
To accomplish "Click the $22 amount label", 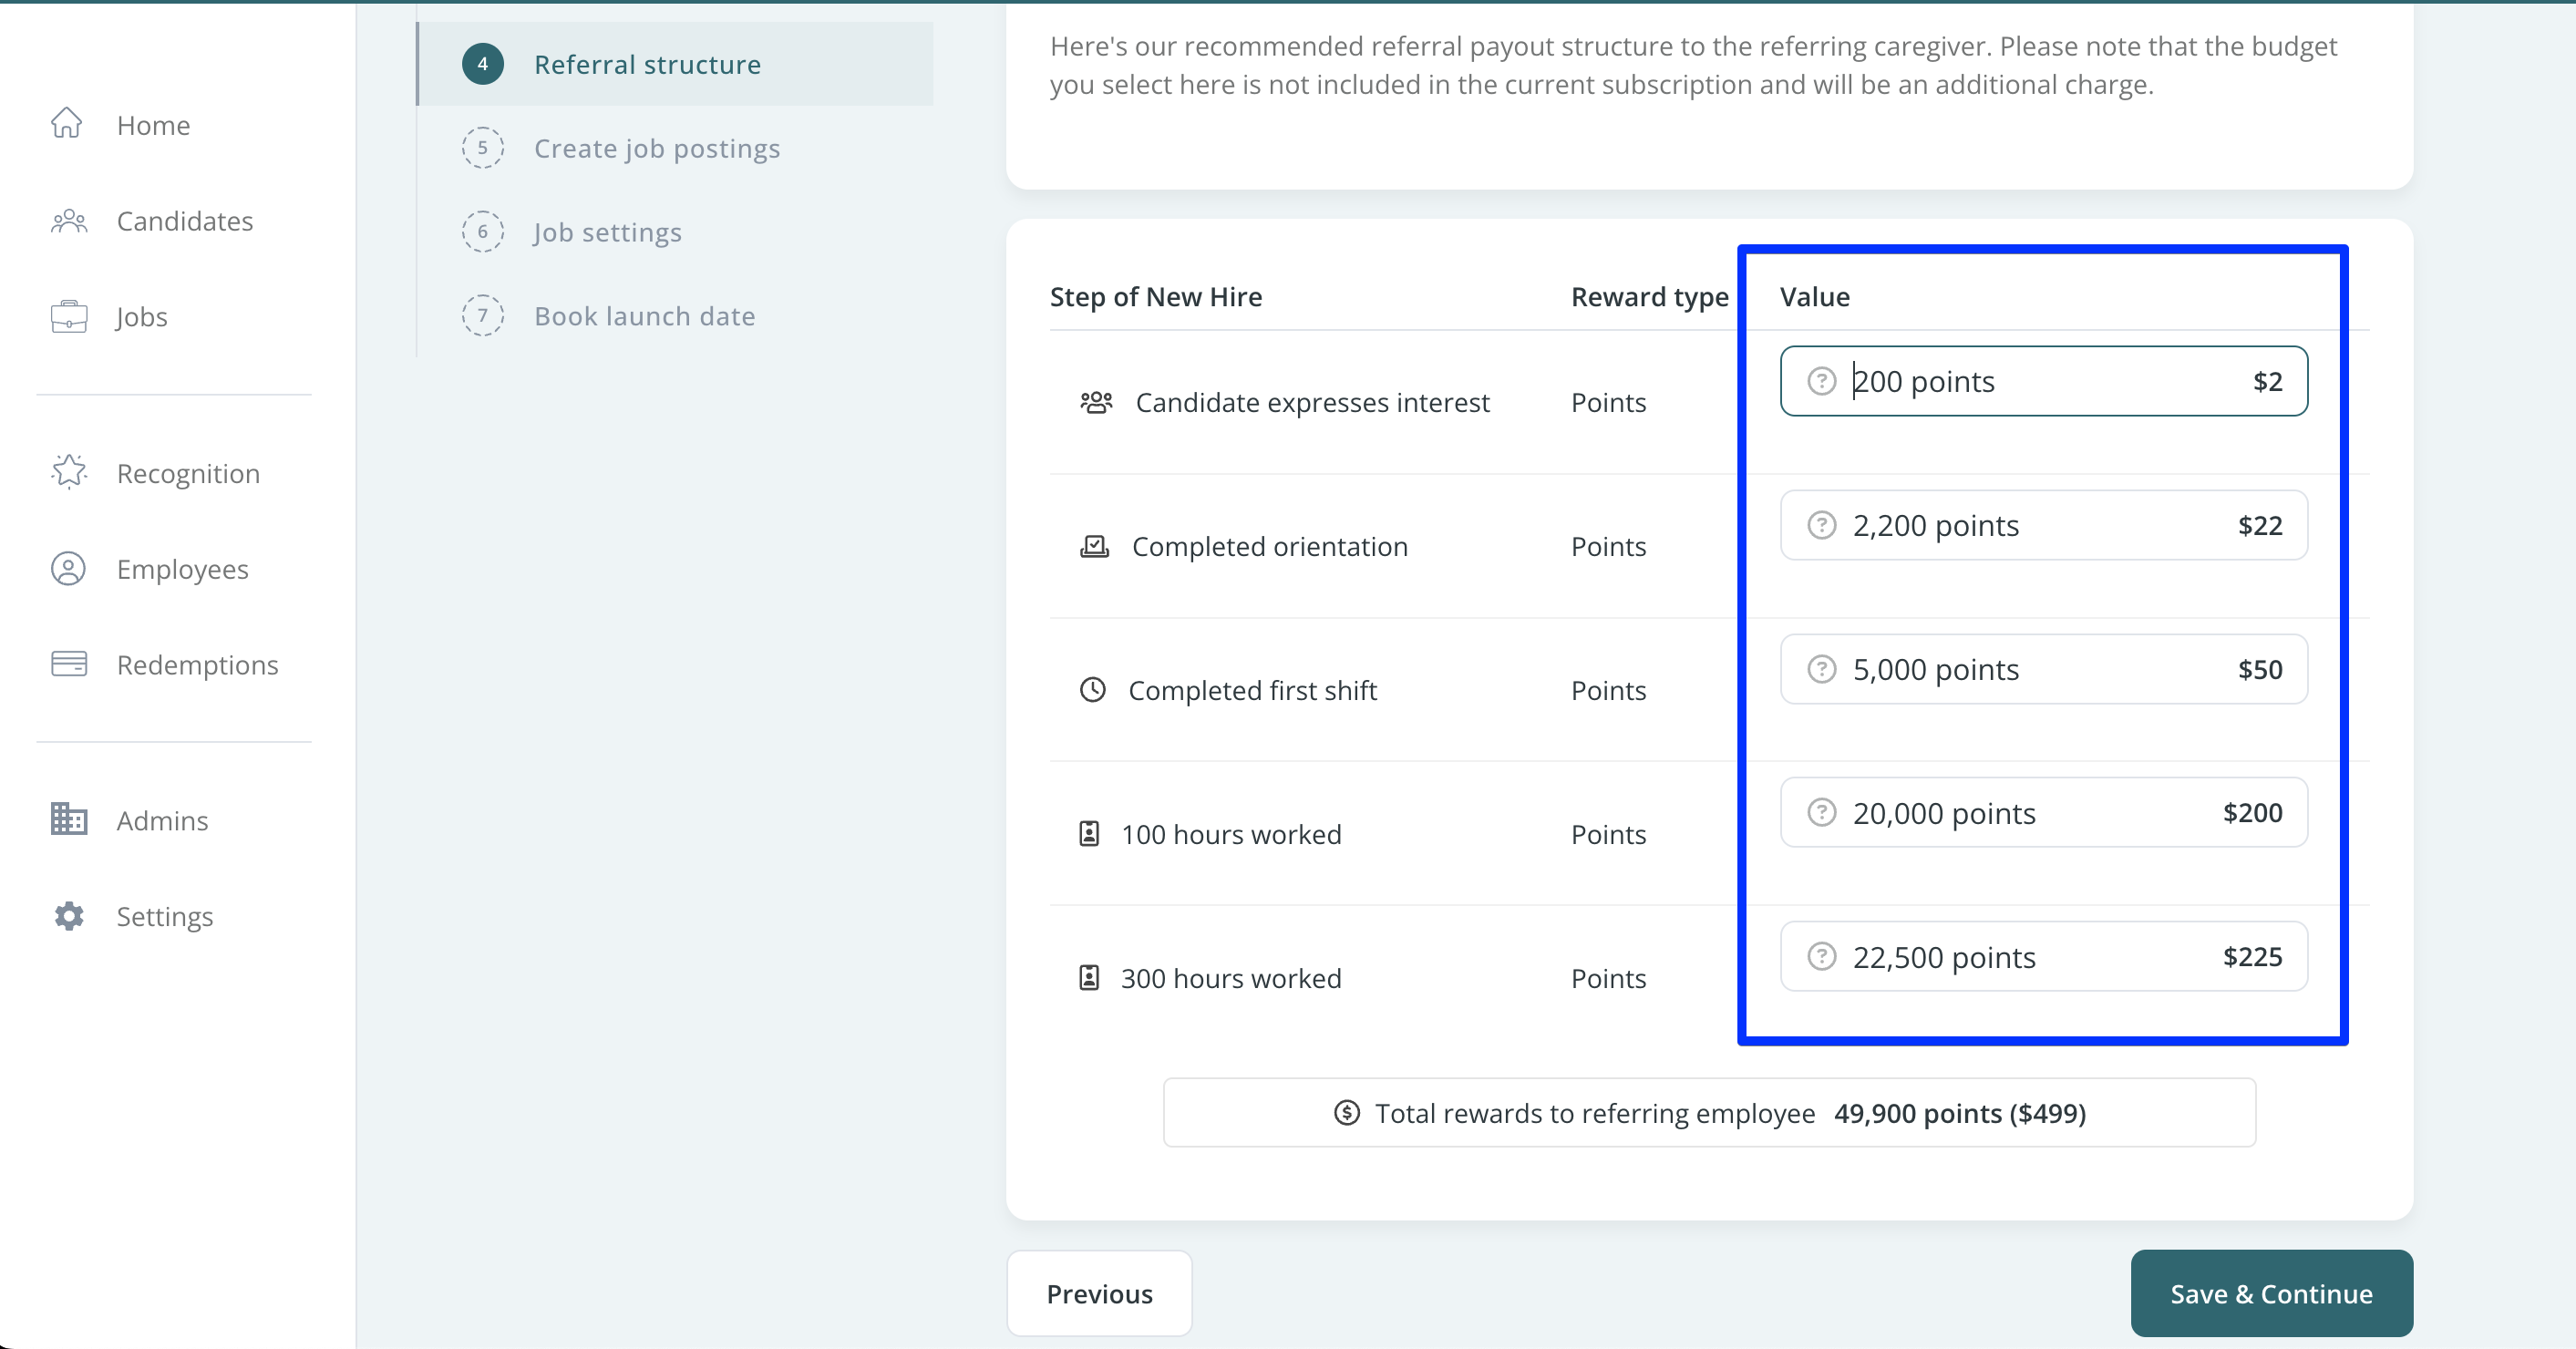I will point(2260,525).
